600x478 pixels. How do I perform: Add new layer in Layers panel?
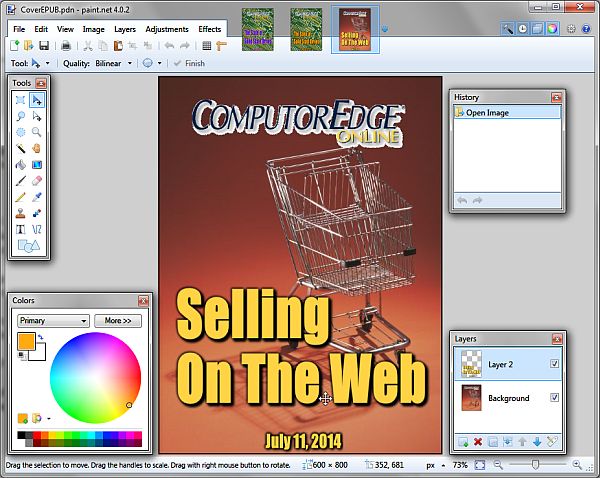click(x=463, y=442)
